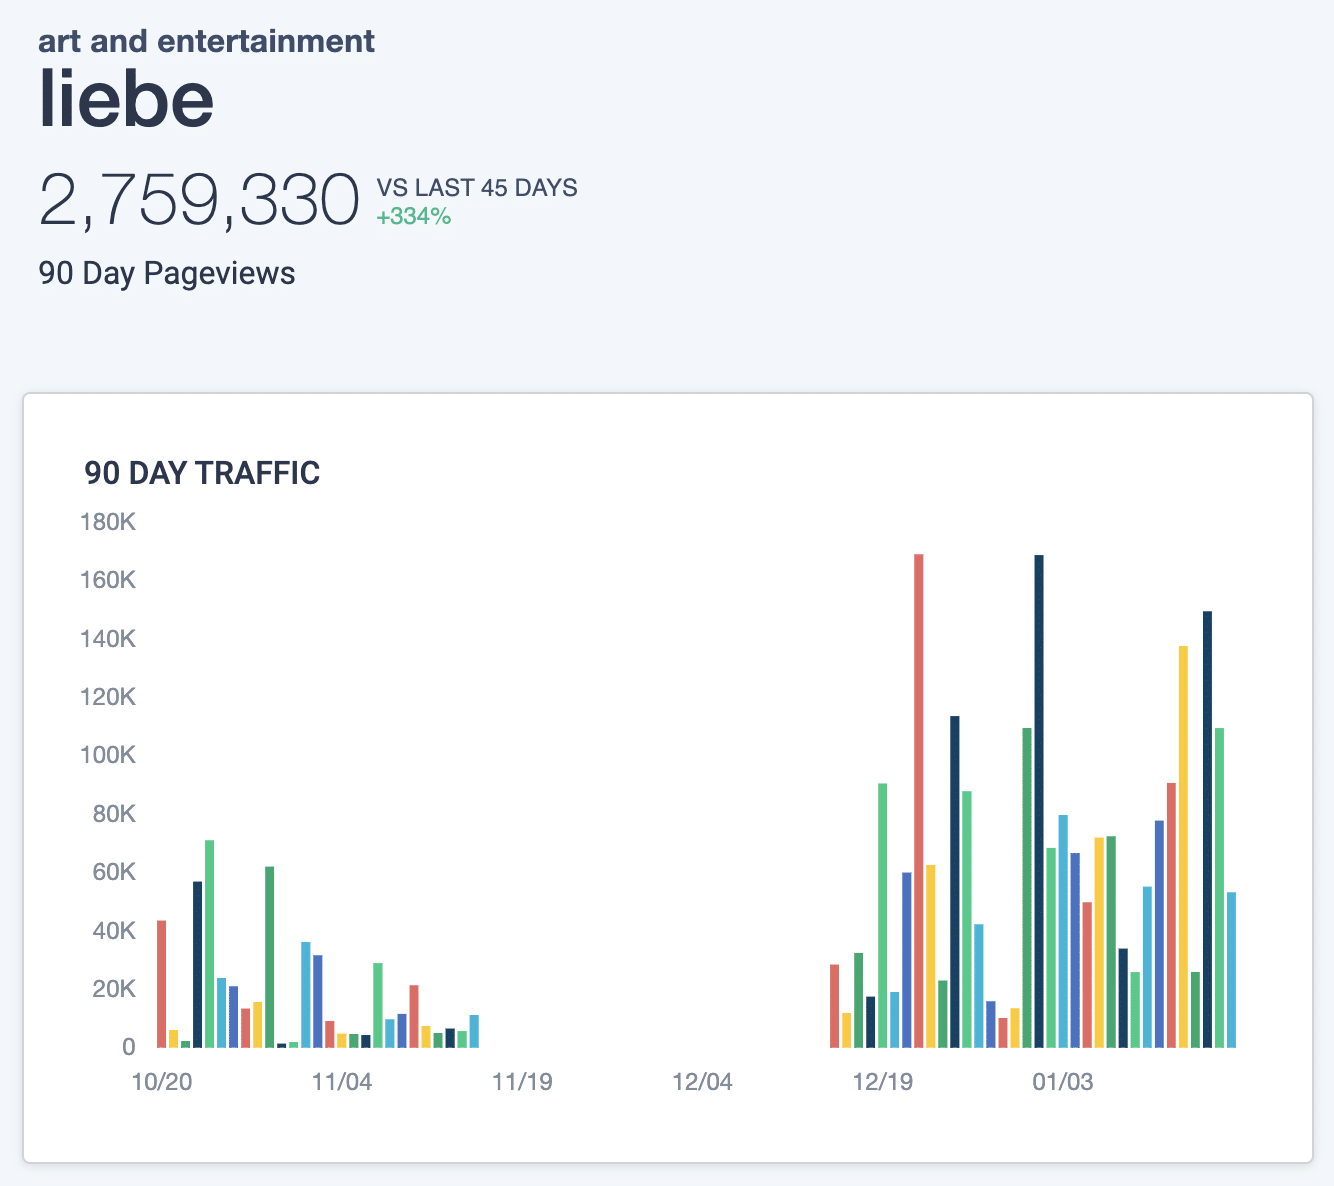Viewport: 1334px width, 1186px height.
Task: Select the green bar reaching about 70K near 10/20
Action: point(209,944)
